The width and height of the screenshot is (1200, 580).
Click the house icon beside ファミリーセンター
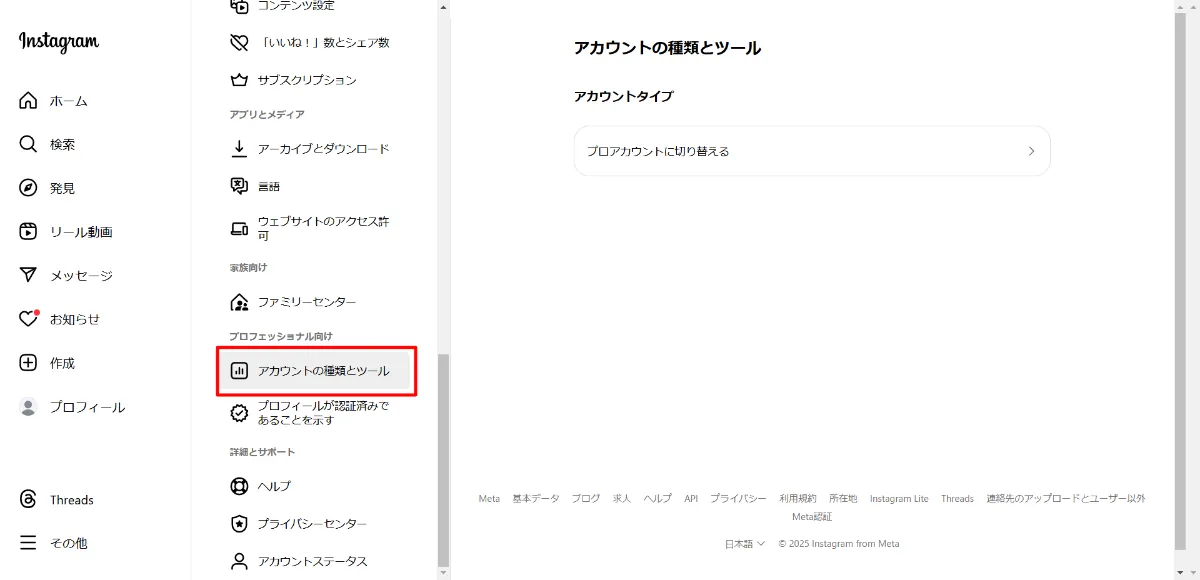(x=239, y=302)
